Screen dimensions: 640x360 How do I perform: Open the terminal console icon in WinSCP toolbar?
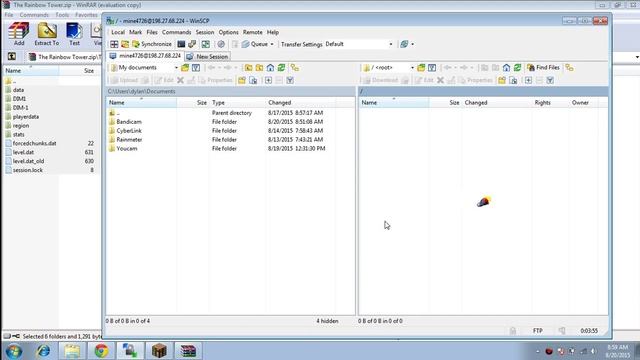pyautogui.click(x=181, y=44)
